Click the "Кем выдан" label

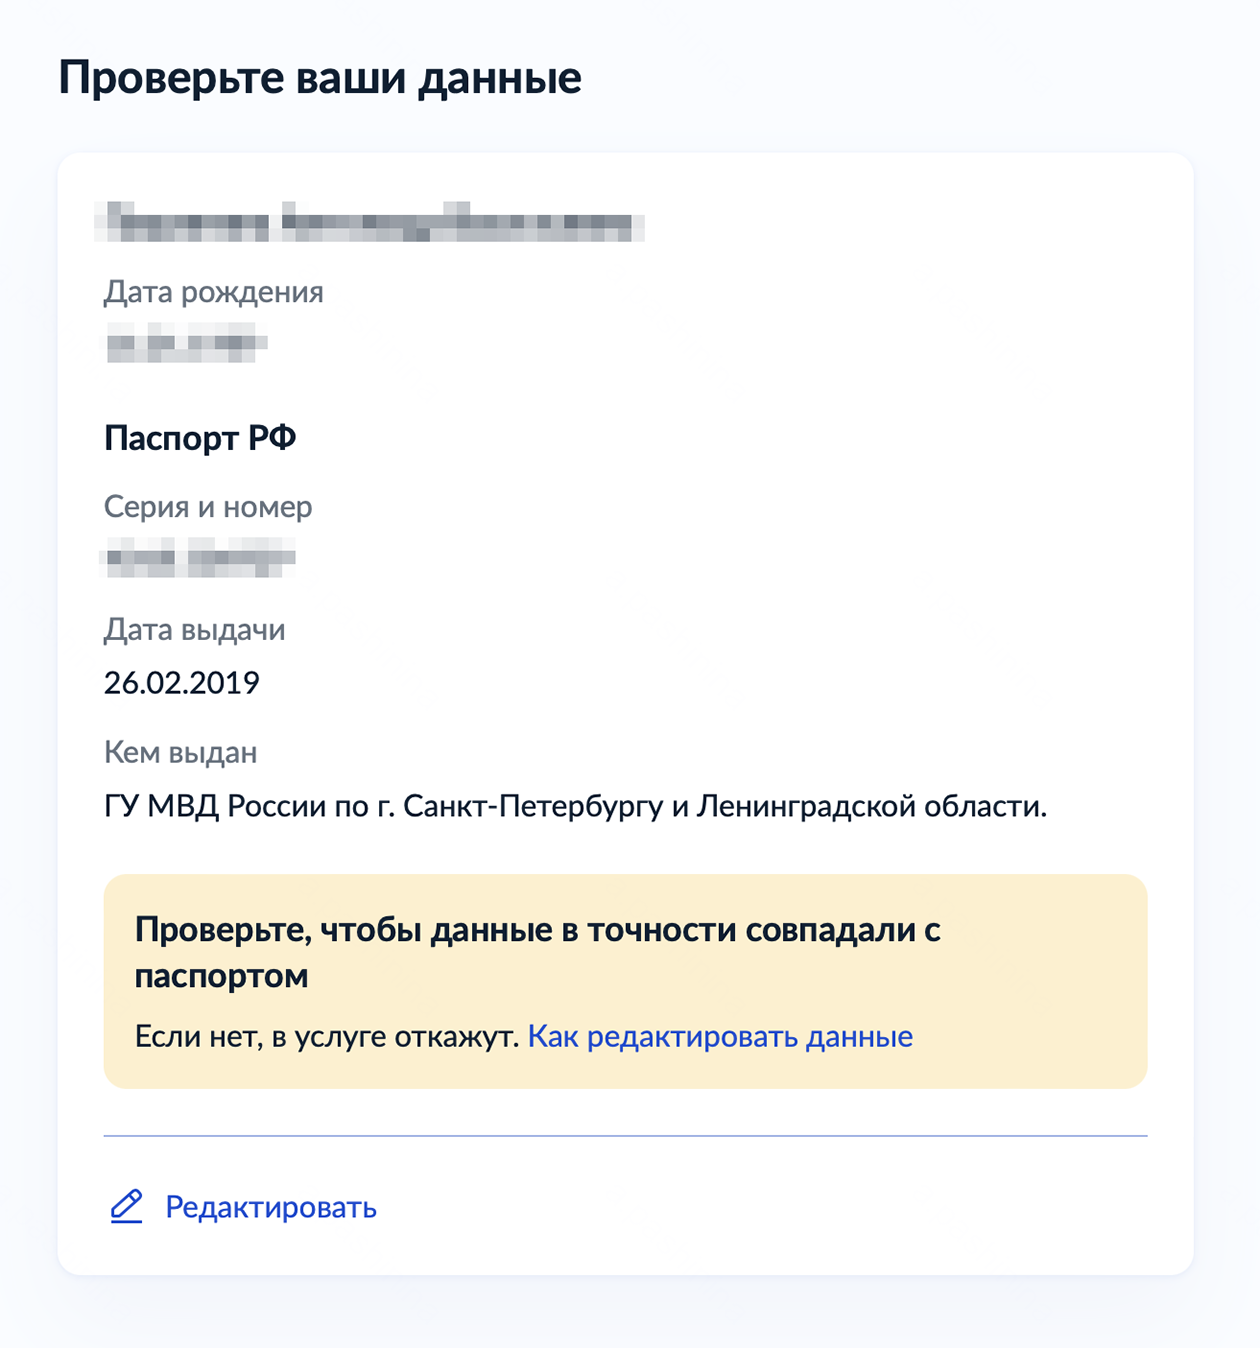point(181,752)
